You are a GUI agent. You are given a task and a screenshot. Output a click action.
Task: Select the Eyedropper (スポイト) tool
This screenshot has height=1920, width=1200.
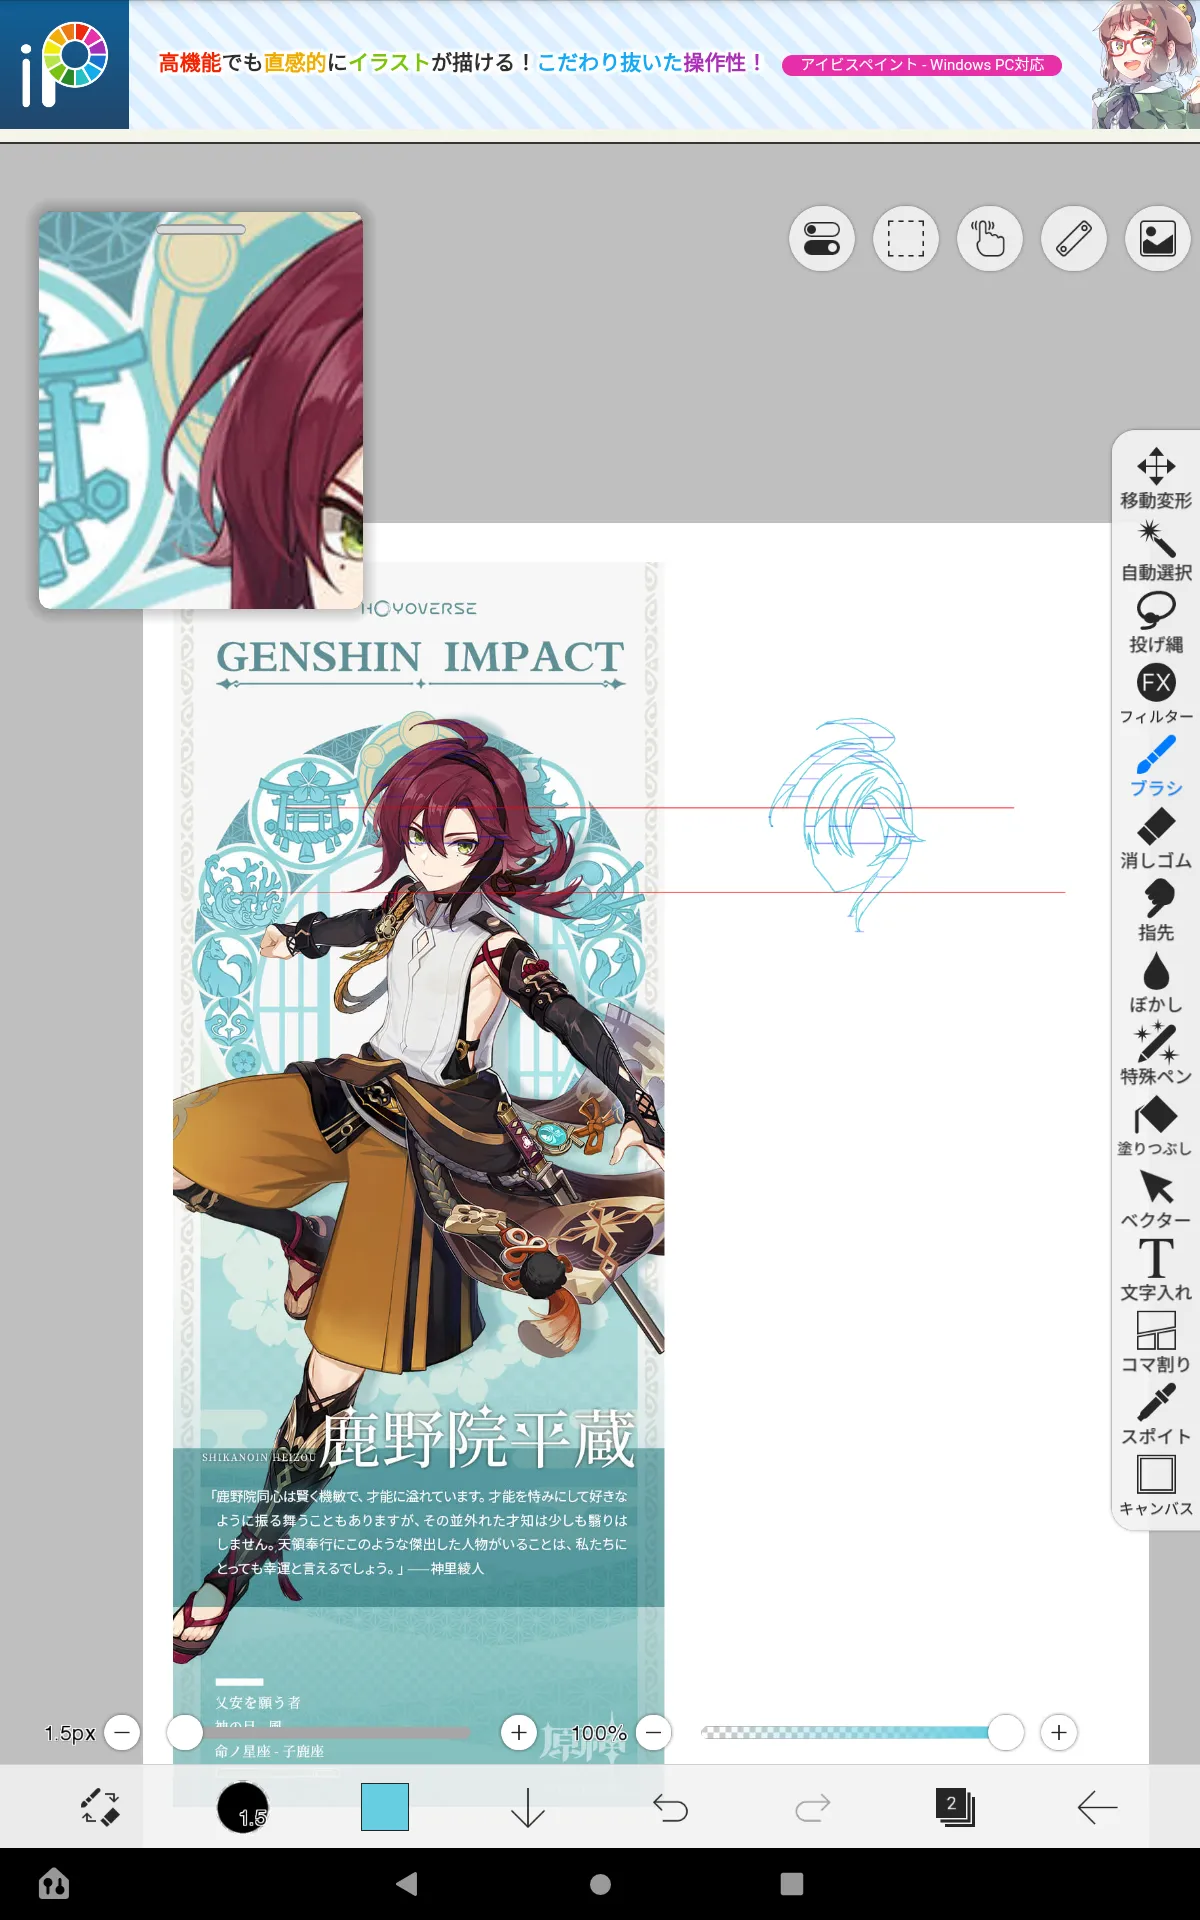pyautogui.click(x=1156, y=1414)
